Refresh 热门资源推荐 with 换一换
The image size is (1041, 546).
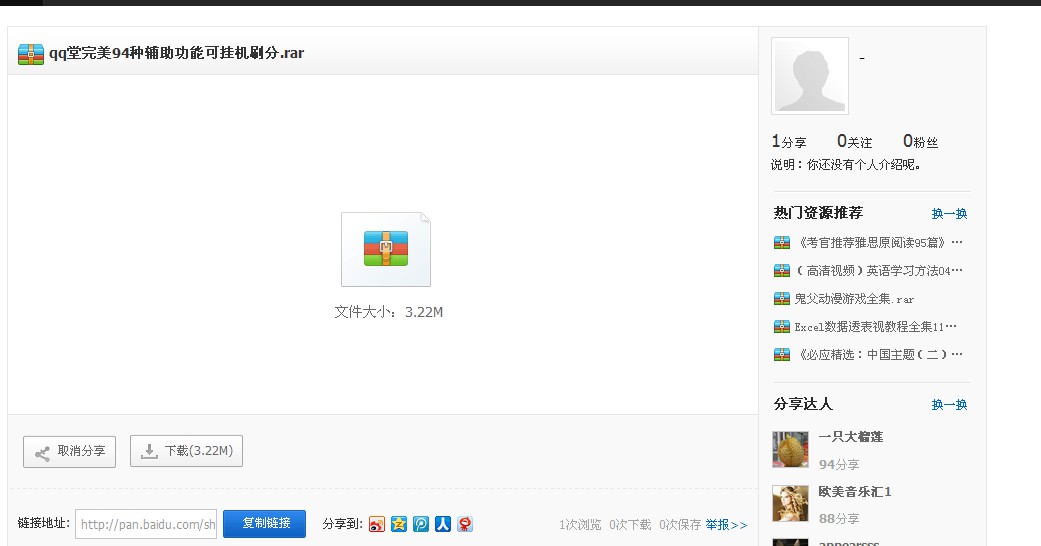tap(949, 213)
